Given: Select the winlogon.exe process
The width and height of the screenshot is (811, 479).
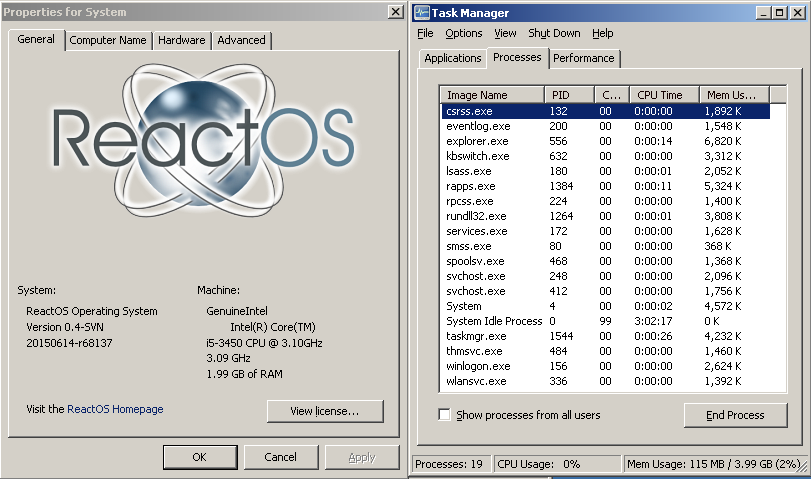Looking at the screenshot, I should tap(606, 366).
